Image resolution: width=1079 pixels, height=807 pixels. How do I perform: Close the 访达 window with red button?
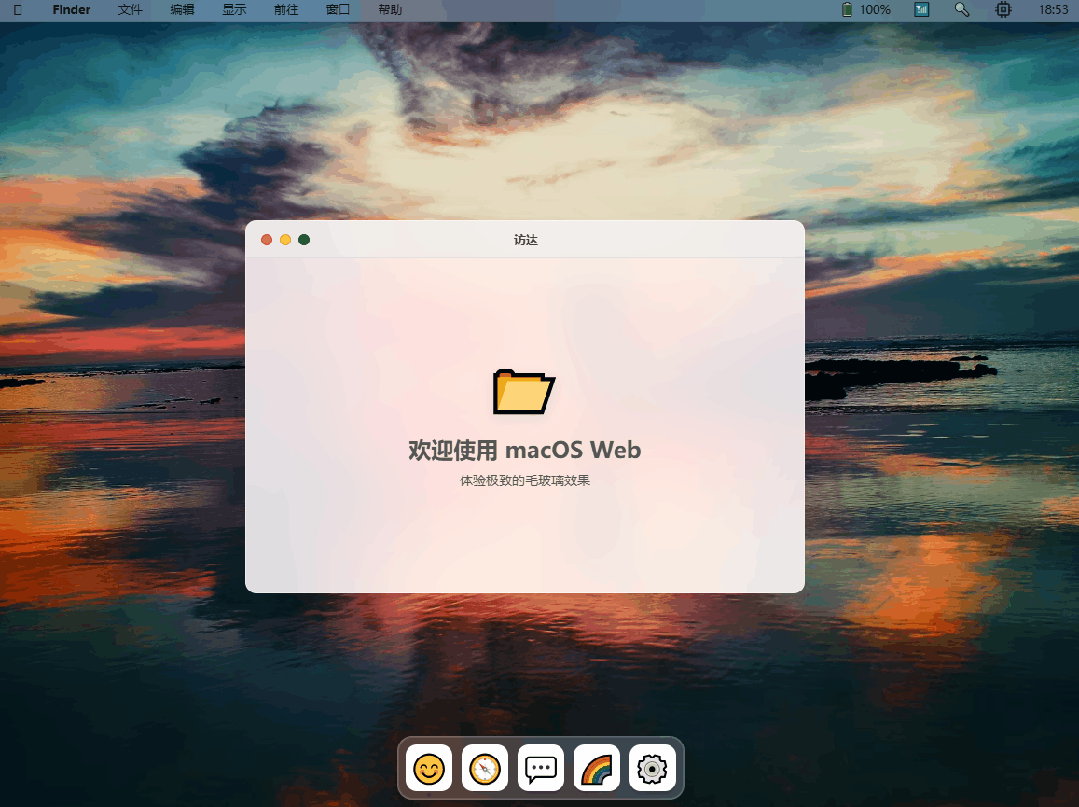click(266, 239)
